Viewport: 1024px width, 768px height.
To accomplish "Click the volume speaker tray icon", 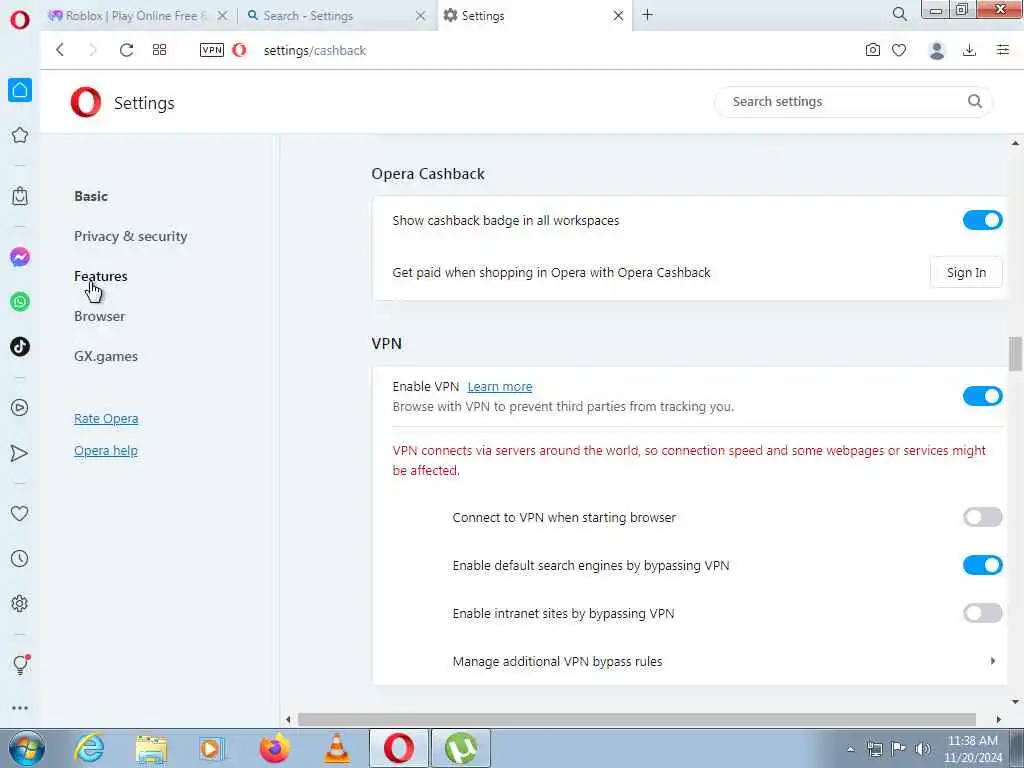I will coord(923,749).
